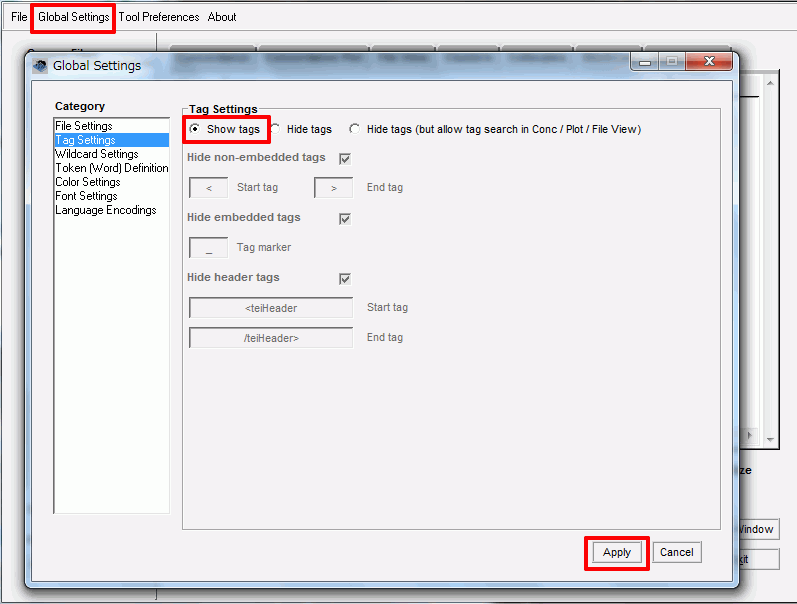Toggle Hide embedded tags checkbox
Viewport: 797px width, 604px height.
[345, 218]
